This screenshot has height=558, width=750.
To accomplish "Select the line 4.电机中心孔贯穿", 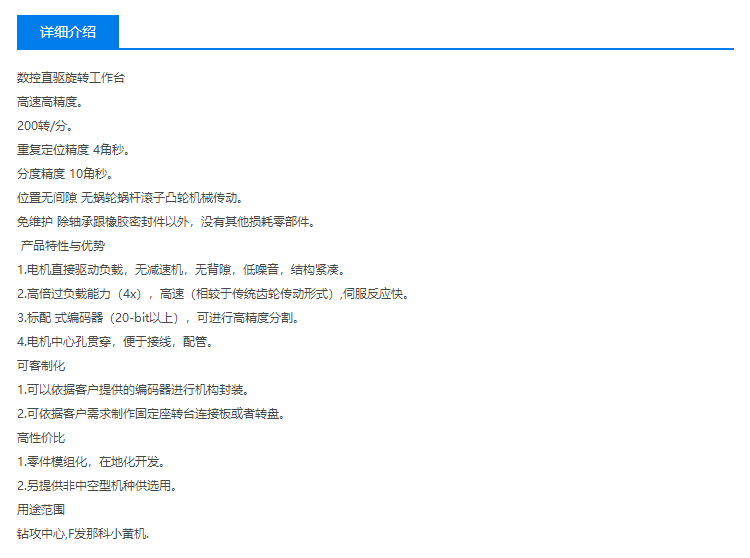I will [x=115, y=342].
